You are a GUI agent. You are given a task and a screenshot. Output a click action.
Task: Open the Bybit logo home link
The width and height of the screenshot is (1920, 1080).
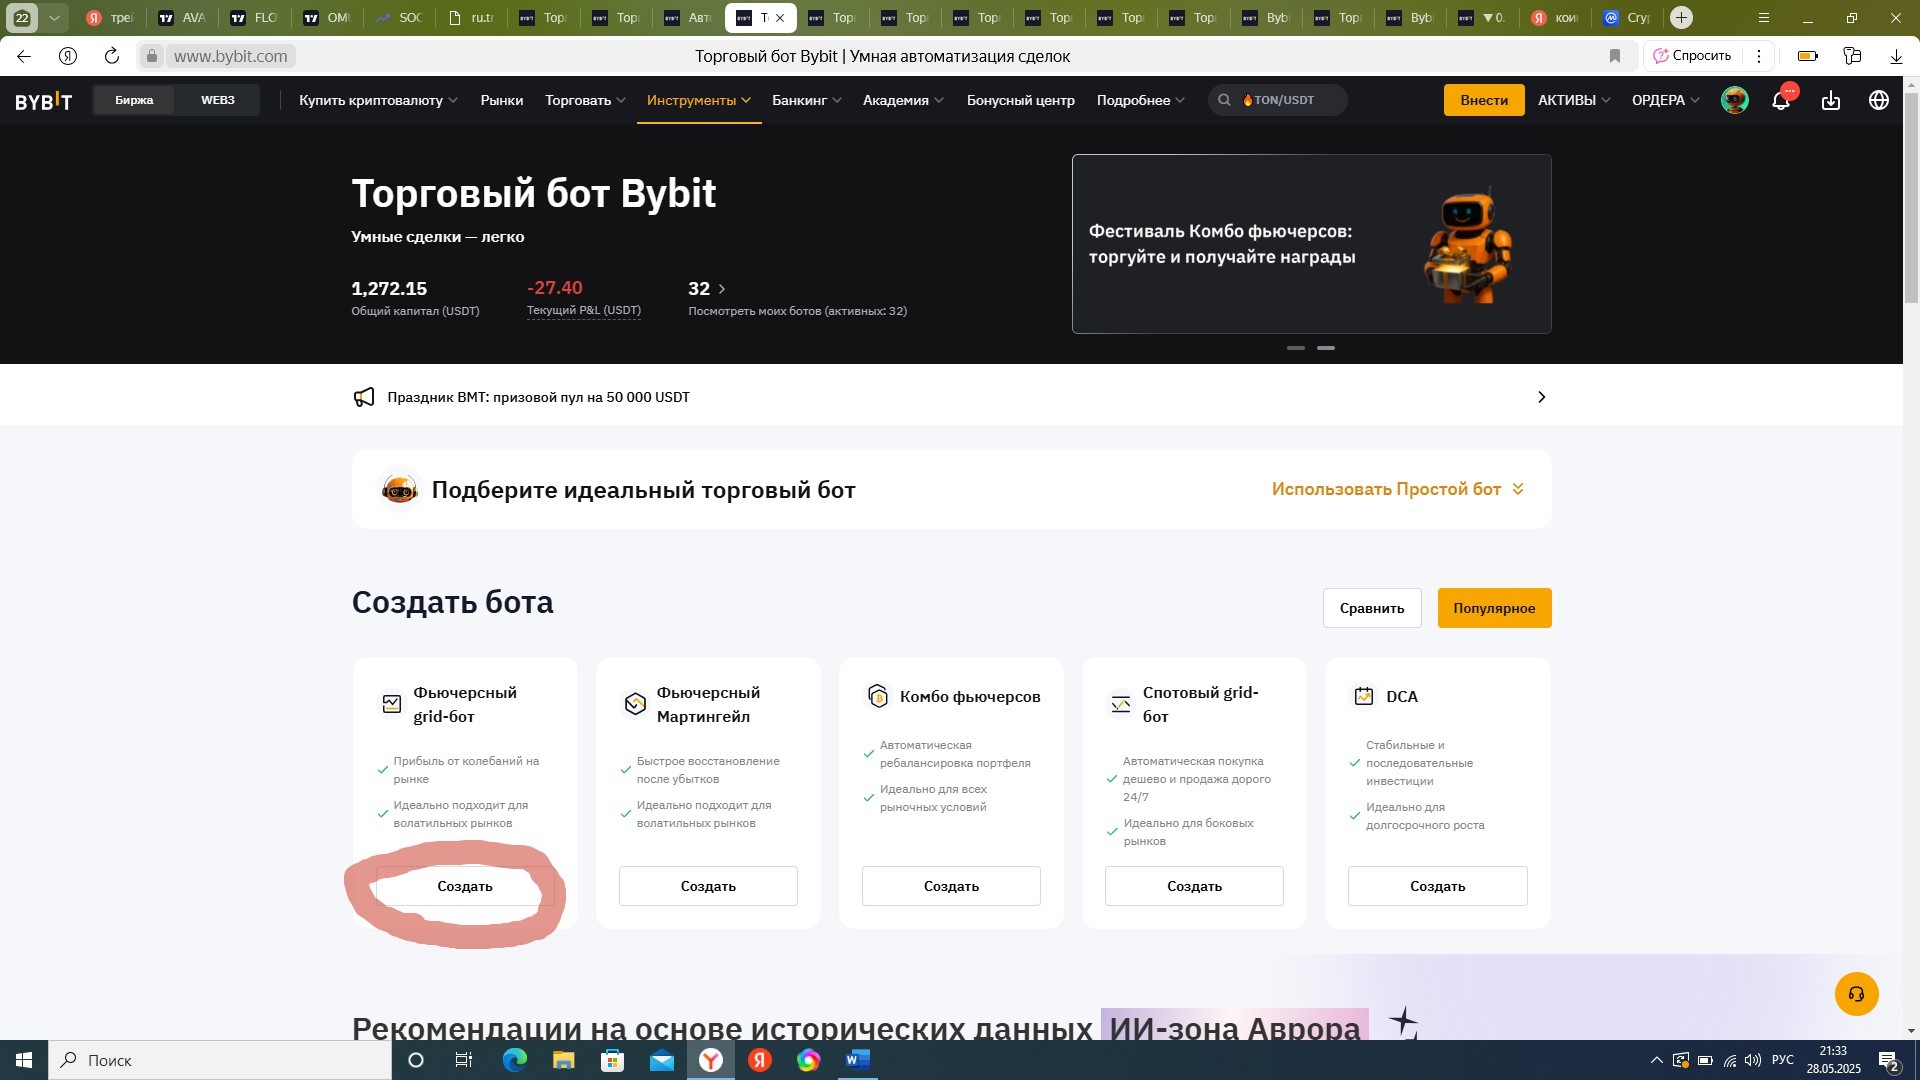(x=43, y=101)
